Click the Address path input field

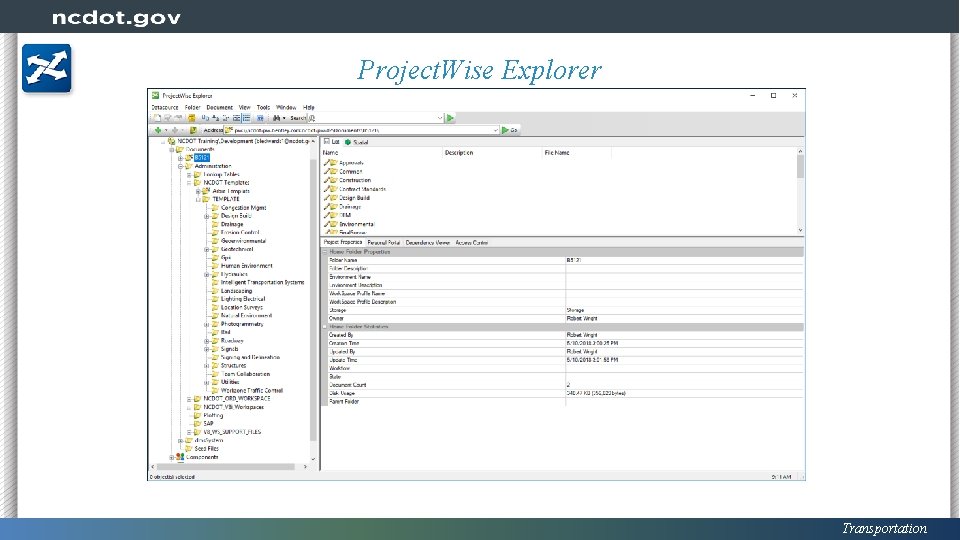362,130
